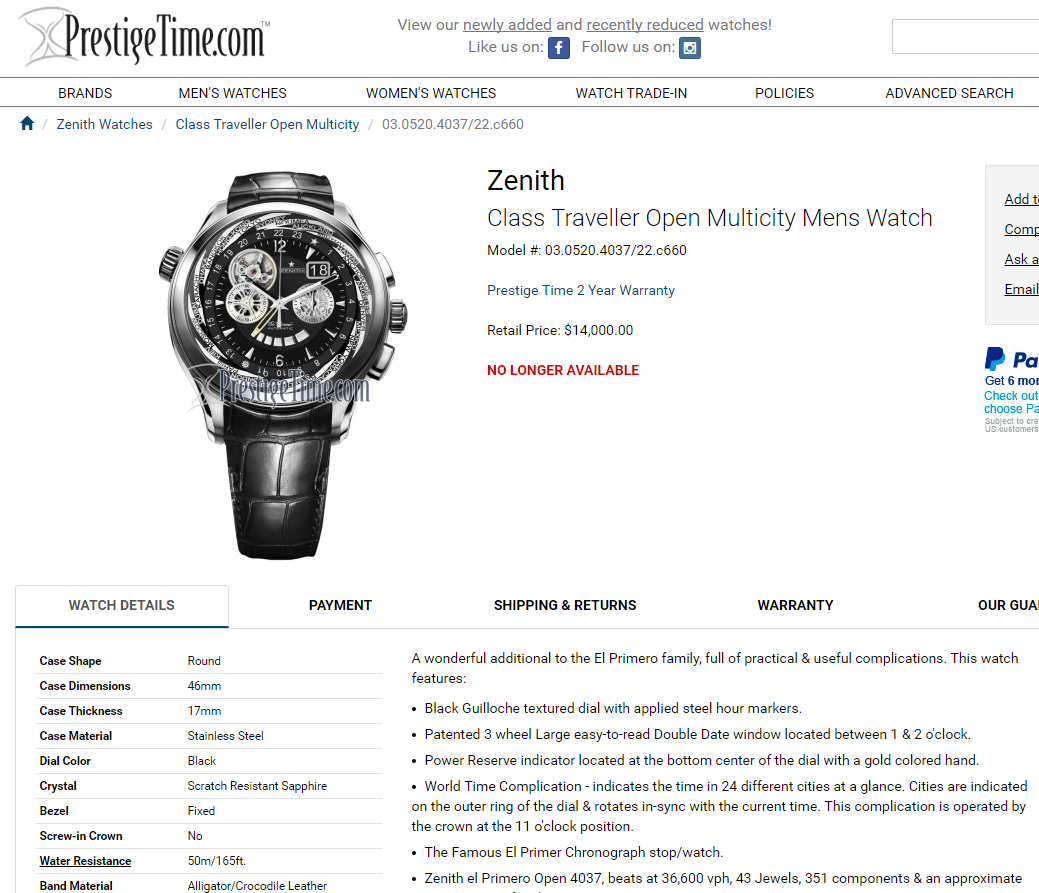Open Women's Watches menu
Screen dimensions: 1039x893
point(431,93)
